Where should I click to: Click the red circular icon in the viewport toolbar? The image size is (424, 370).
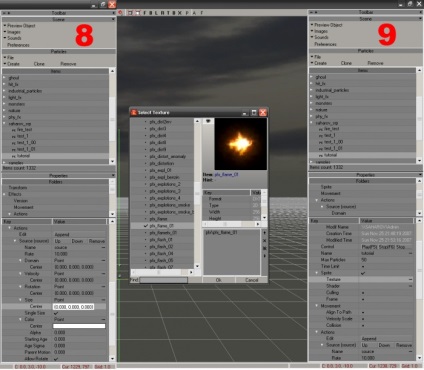pyautogui.click(x=121, y=13)
